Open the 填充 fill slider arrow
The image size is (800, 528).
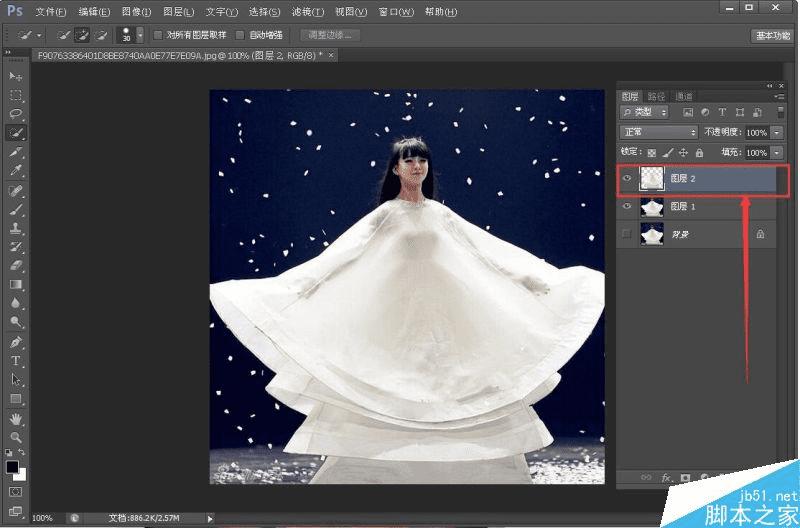pyautogui.click(x=777, y=153)
